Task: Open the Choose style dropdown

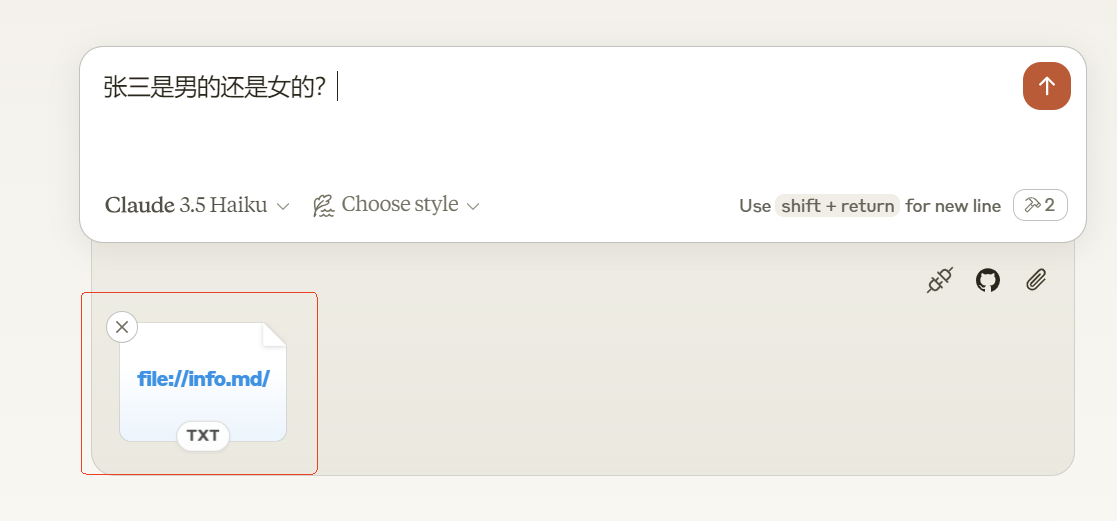Action: (x=399, y=205)
